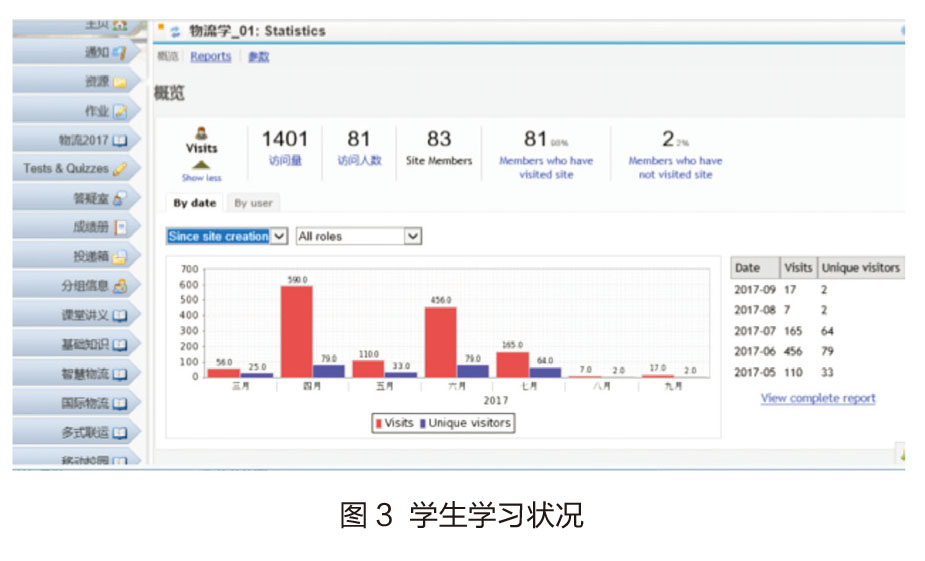This screenshot has height=561, width=925.
Task: Open the 作业 assignments icon
Action: 120,111
